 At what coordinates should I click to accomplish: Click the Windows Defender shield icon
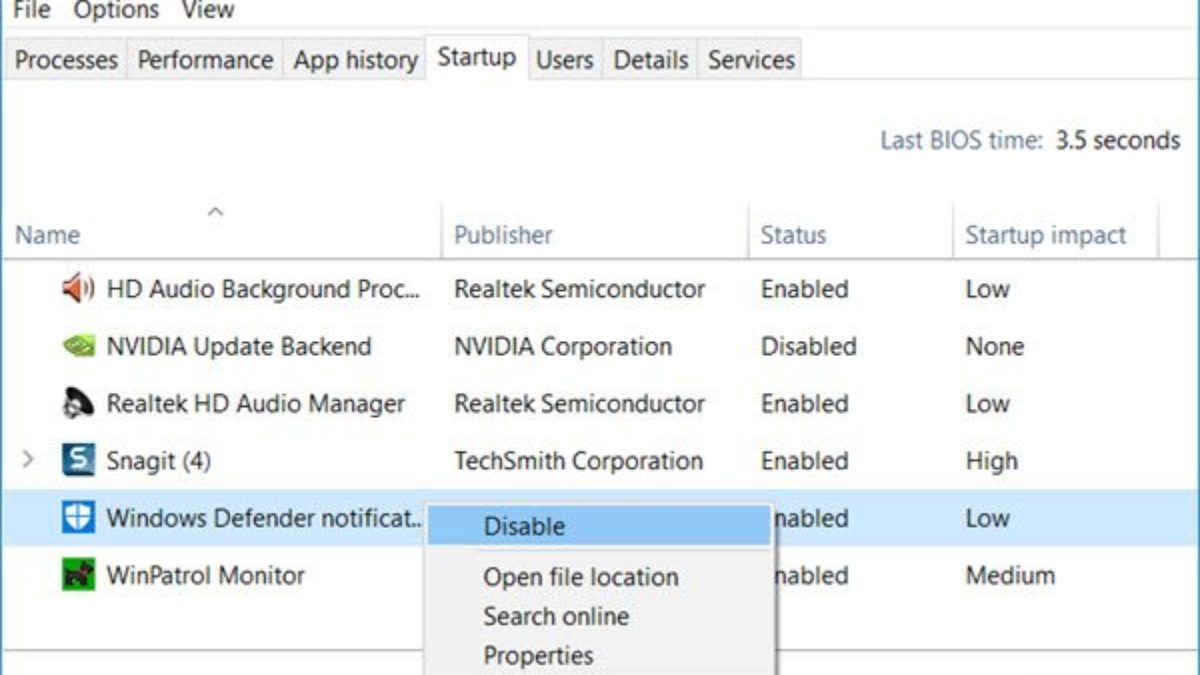[x=78, y=518]
